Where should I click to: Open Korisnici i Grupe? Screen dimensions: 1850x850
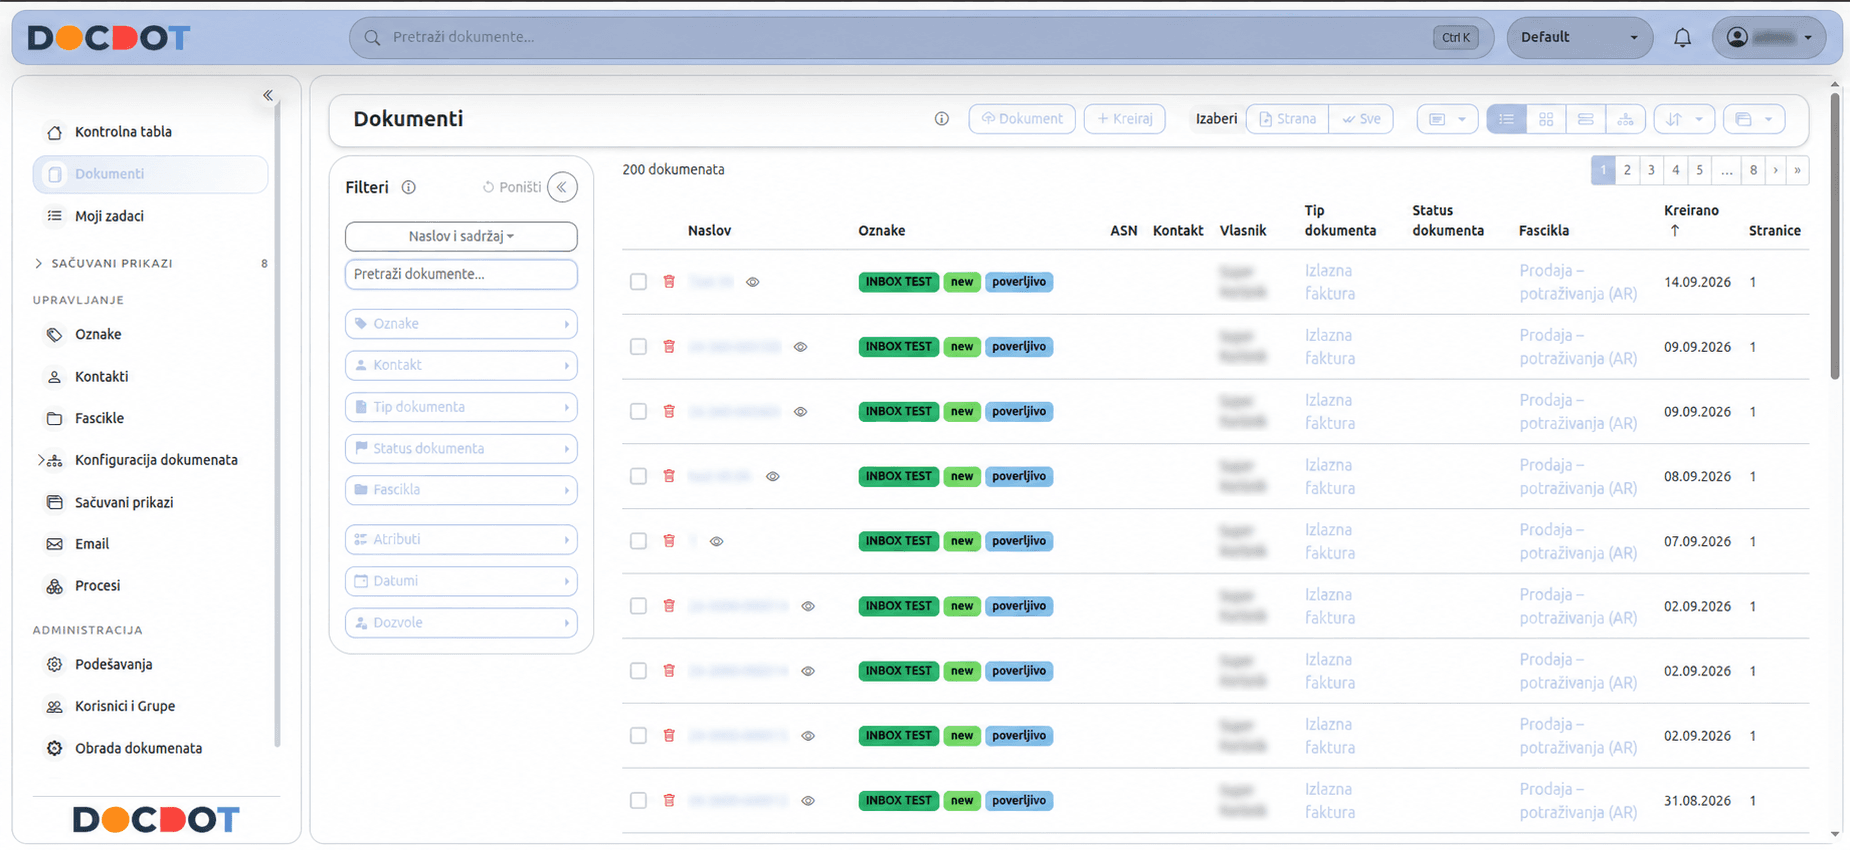pyautogui.click(x=125, y=707)
